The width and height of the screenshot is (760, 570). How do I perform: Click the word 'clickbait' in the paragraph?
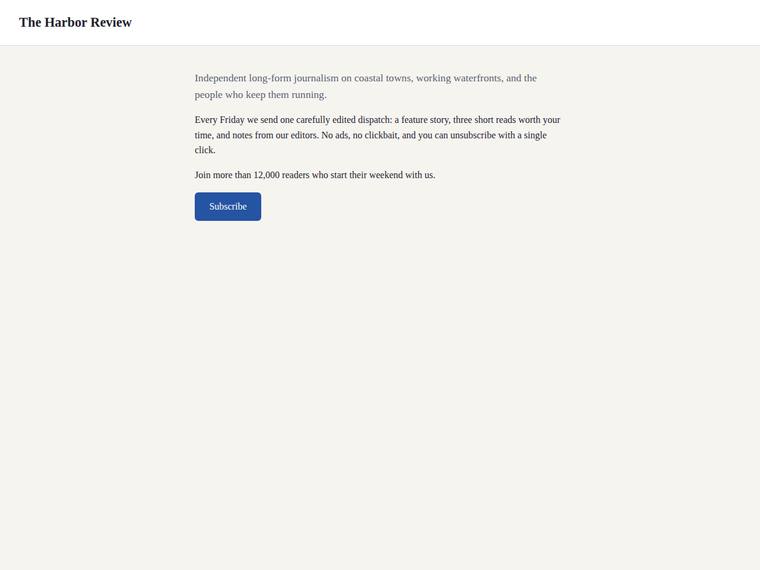381,135
